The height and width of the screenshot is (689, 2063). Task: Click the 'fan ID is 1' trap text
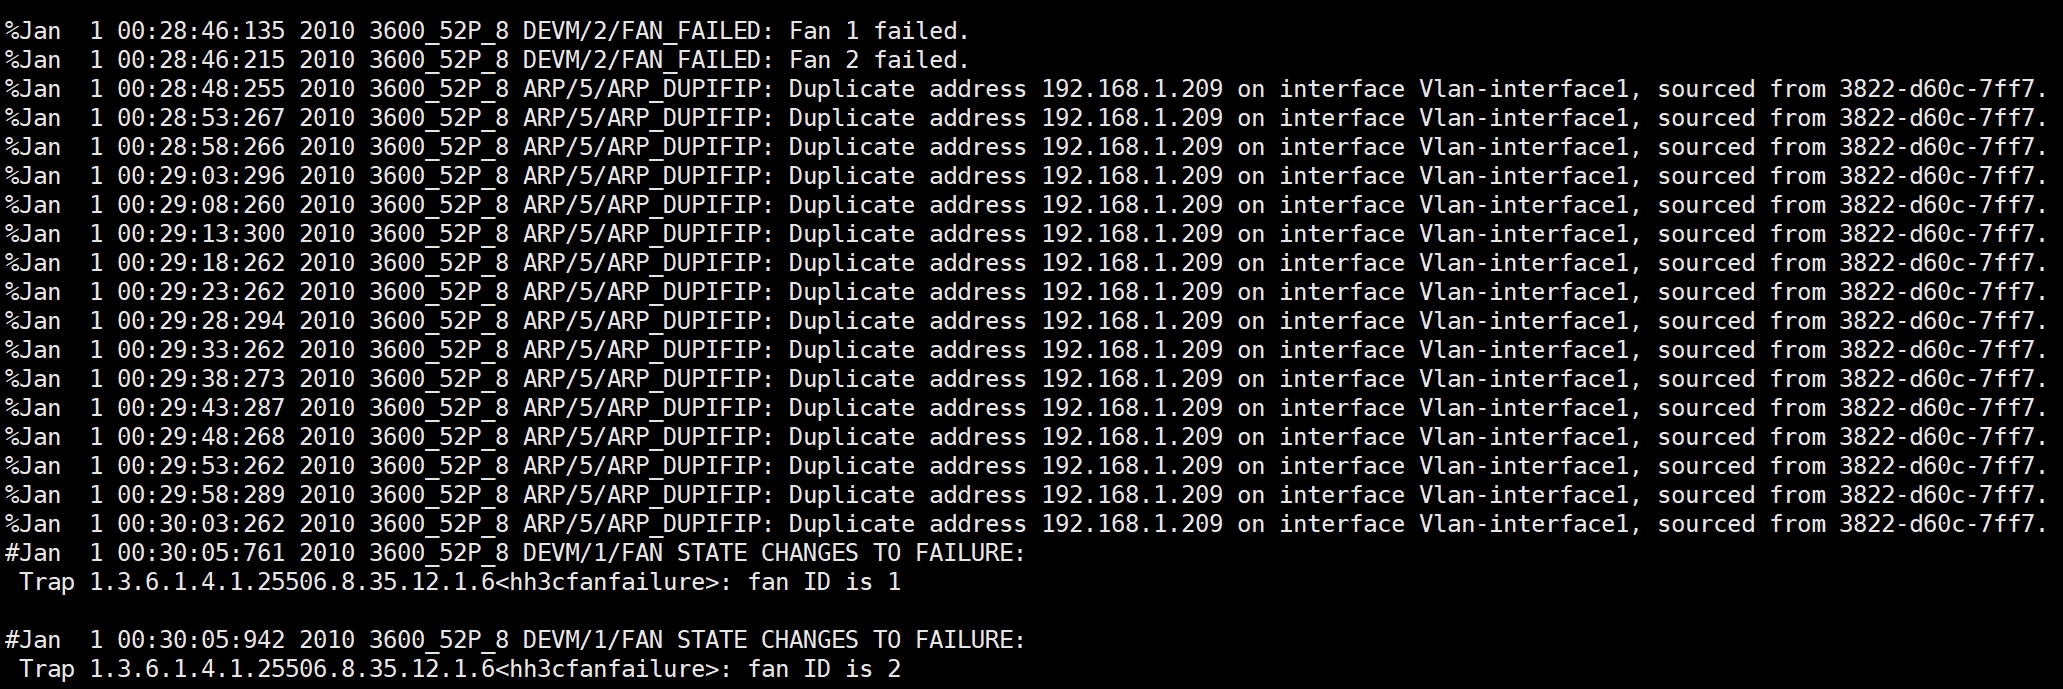[824, 582]
